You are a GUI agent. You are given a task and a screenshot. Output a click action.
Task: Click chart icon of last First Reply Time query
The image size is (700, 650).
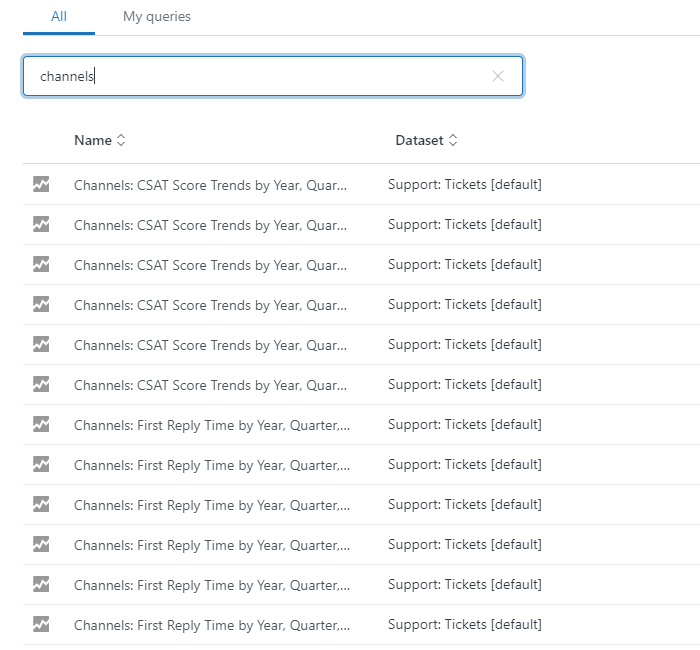point(41,624)
